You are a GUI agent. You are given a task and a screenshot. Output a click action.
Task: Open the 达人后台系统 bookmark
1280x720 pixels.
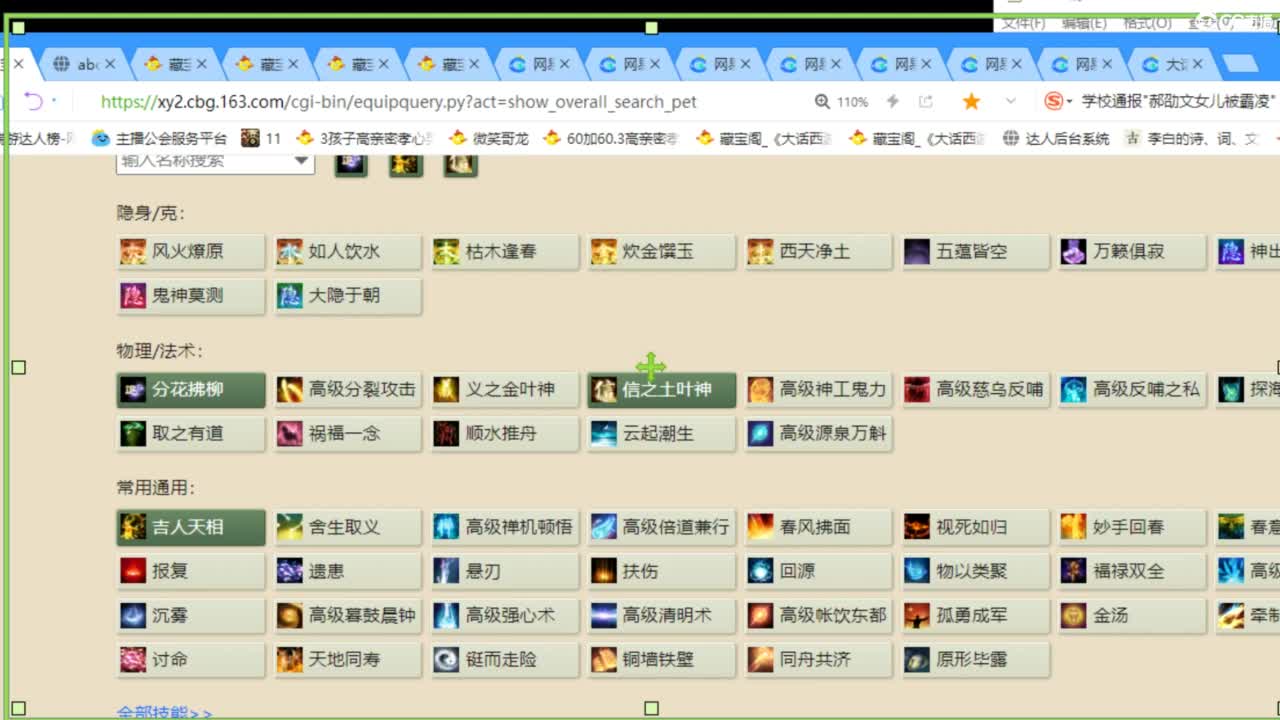1056,139
